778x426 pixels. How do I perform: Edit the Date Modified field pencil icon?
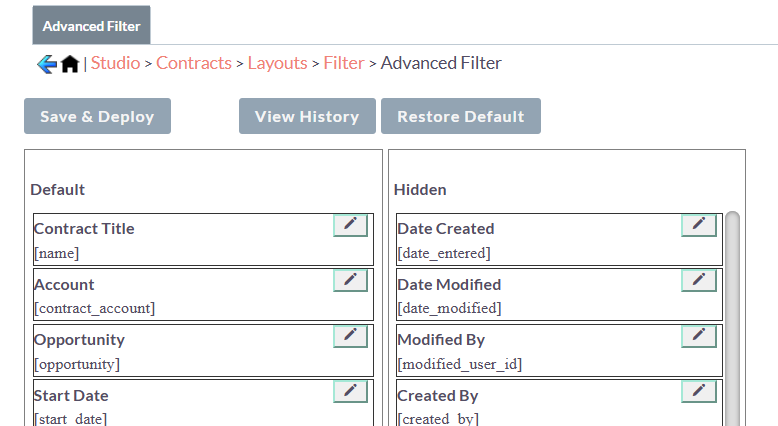699,281
